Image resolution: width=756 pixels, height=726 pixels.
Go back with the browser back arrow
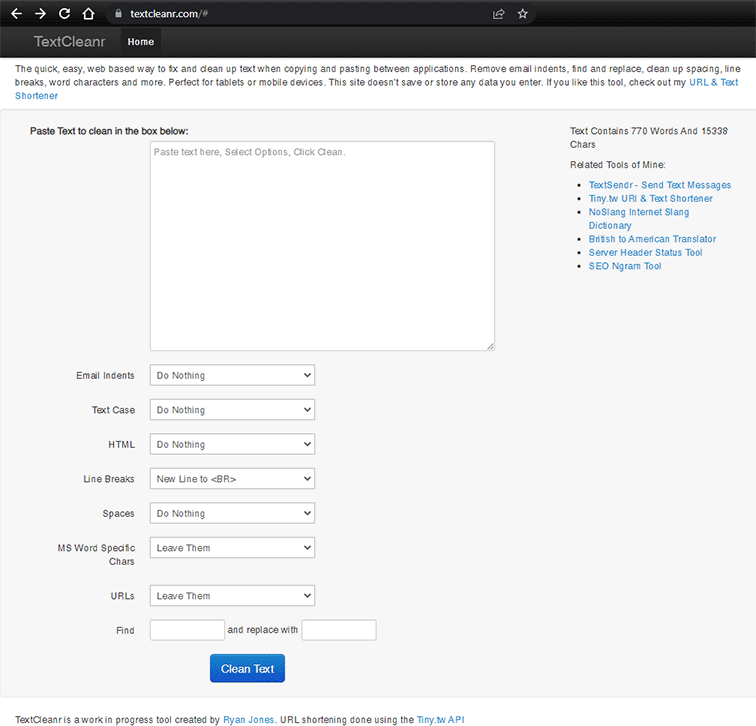17,14
